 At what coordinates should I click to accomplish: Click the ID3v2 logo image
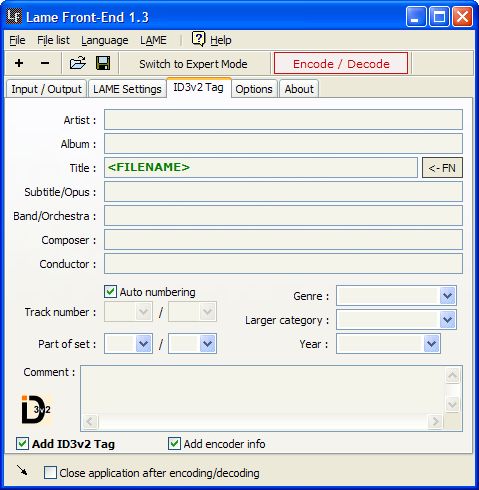point(36,410)
